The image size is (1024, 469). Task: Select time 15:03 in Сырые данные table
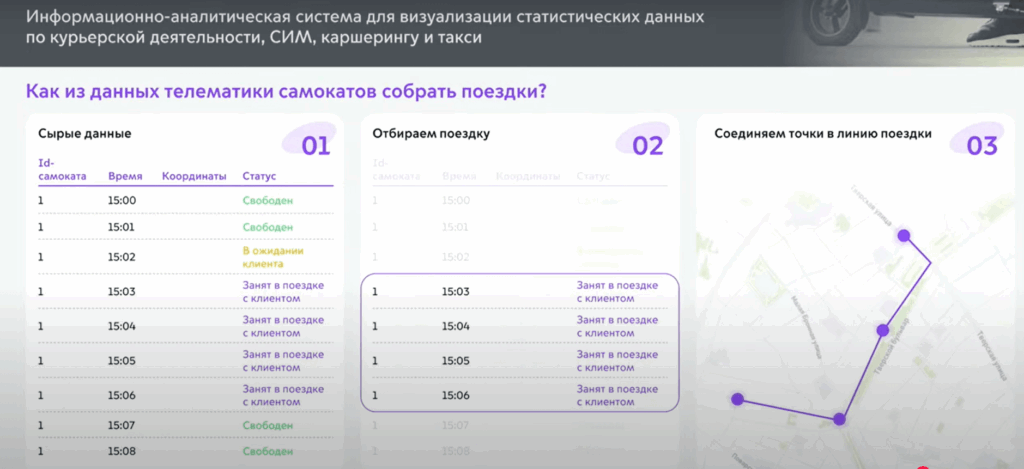121,291
